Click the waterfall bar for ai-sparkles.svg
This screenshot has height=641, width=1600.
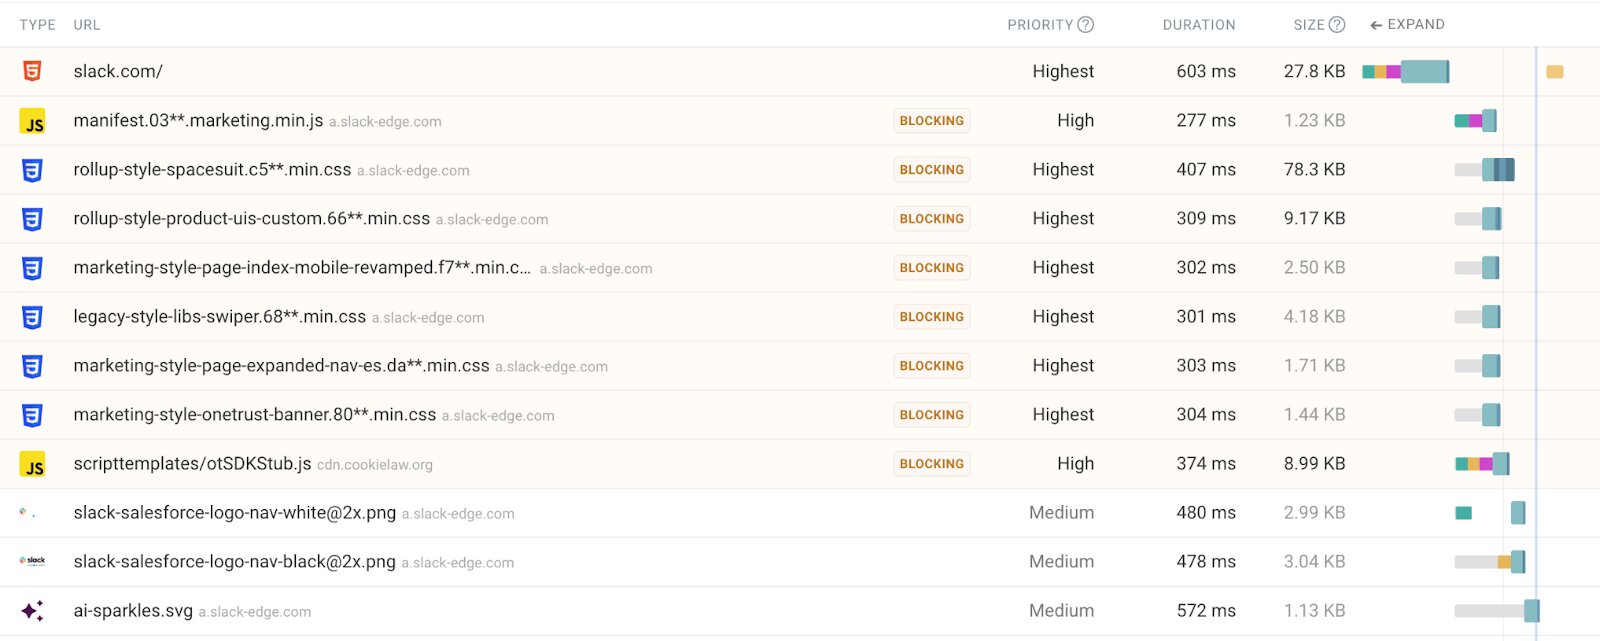(x=1497, y=610)
